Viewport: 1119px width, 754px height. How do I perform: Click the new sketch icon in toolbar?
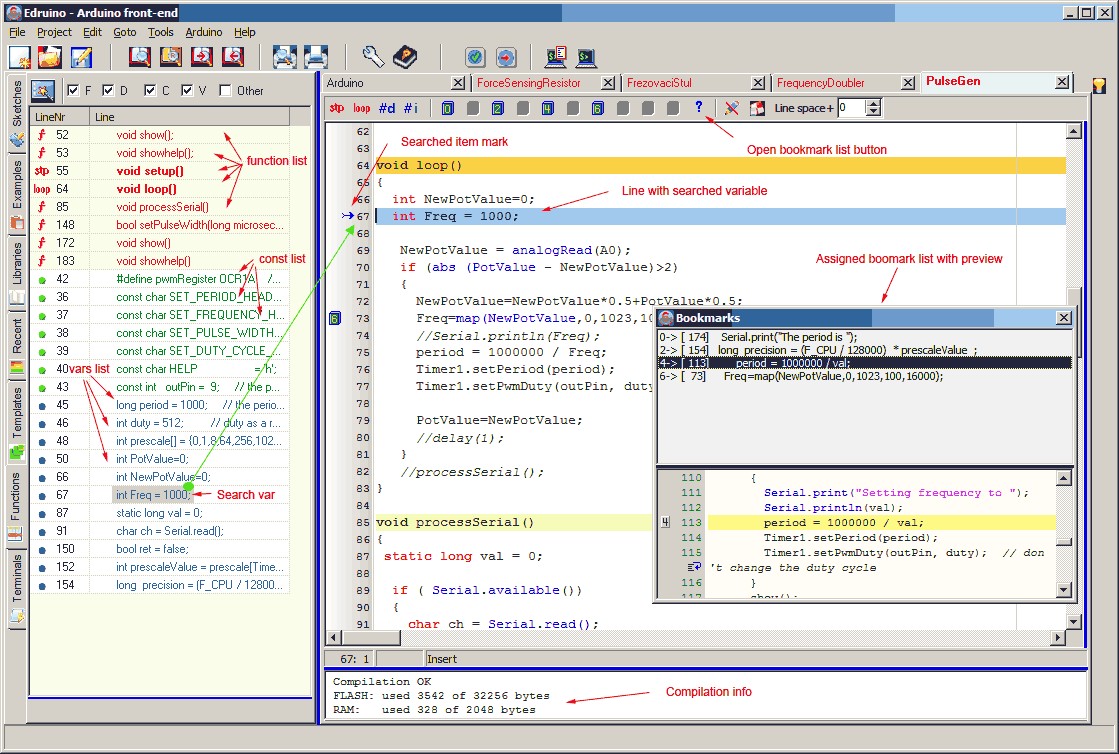tap(21, 57)
